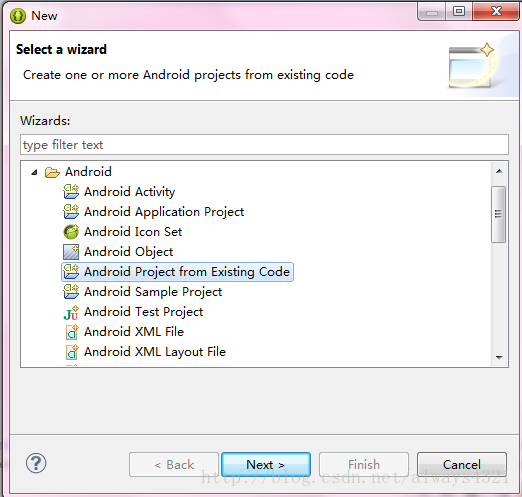Click the Android Sample Project icon
Image resolution: width=522 pixels, height=497 pixels.
(x=71, y=292)
